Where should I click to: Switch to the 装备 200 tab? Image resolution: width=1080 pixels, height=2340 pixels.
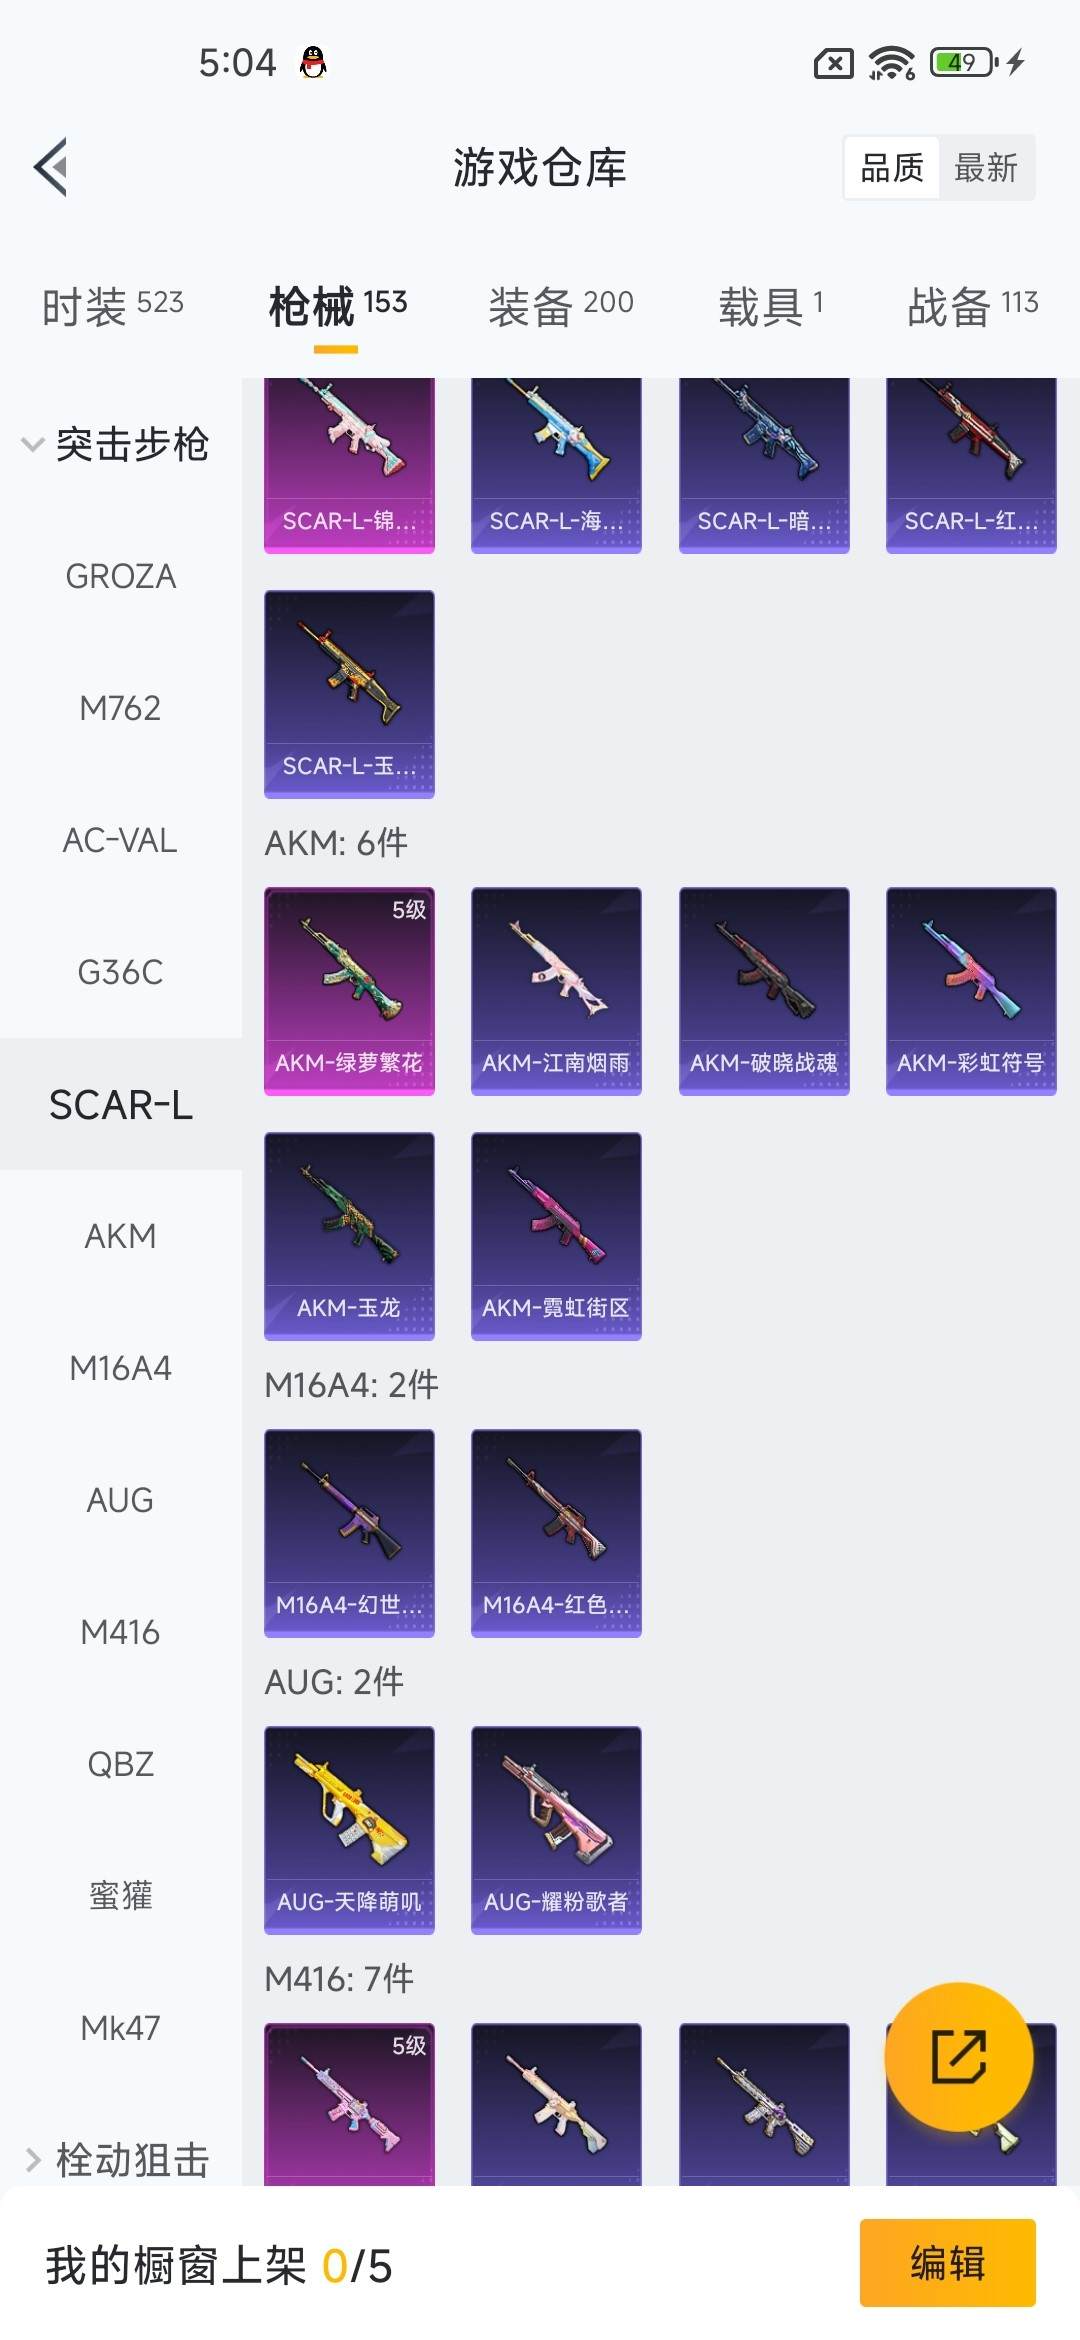point(561,305)
